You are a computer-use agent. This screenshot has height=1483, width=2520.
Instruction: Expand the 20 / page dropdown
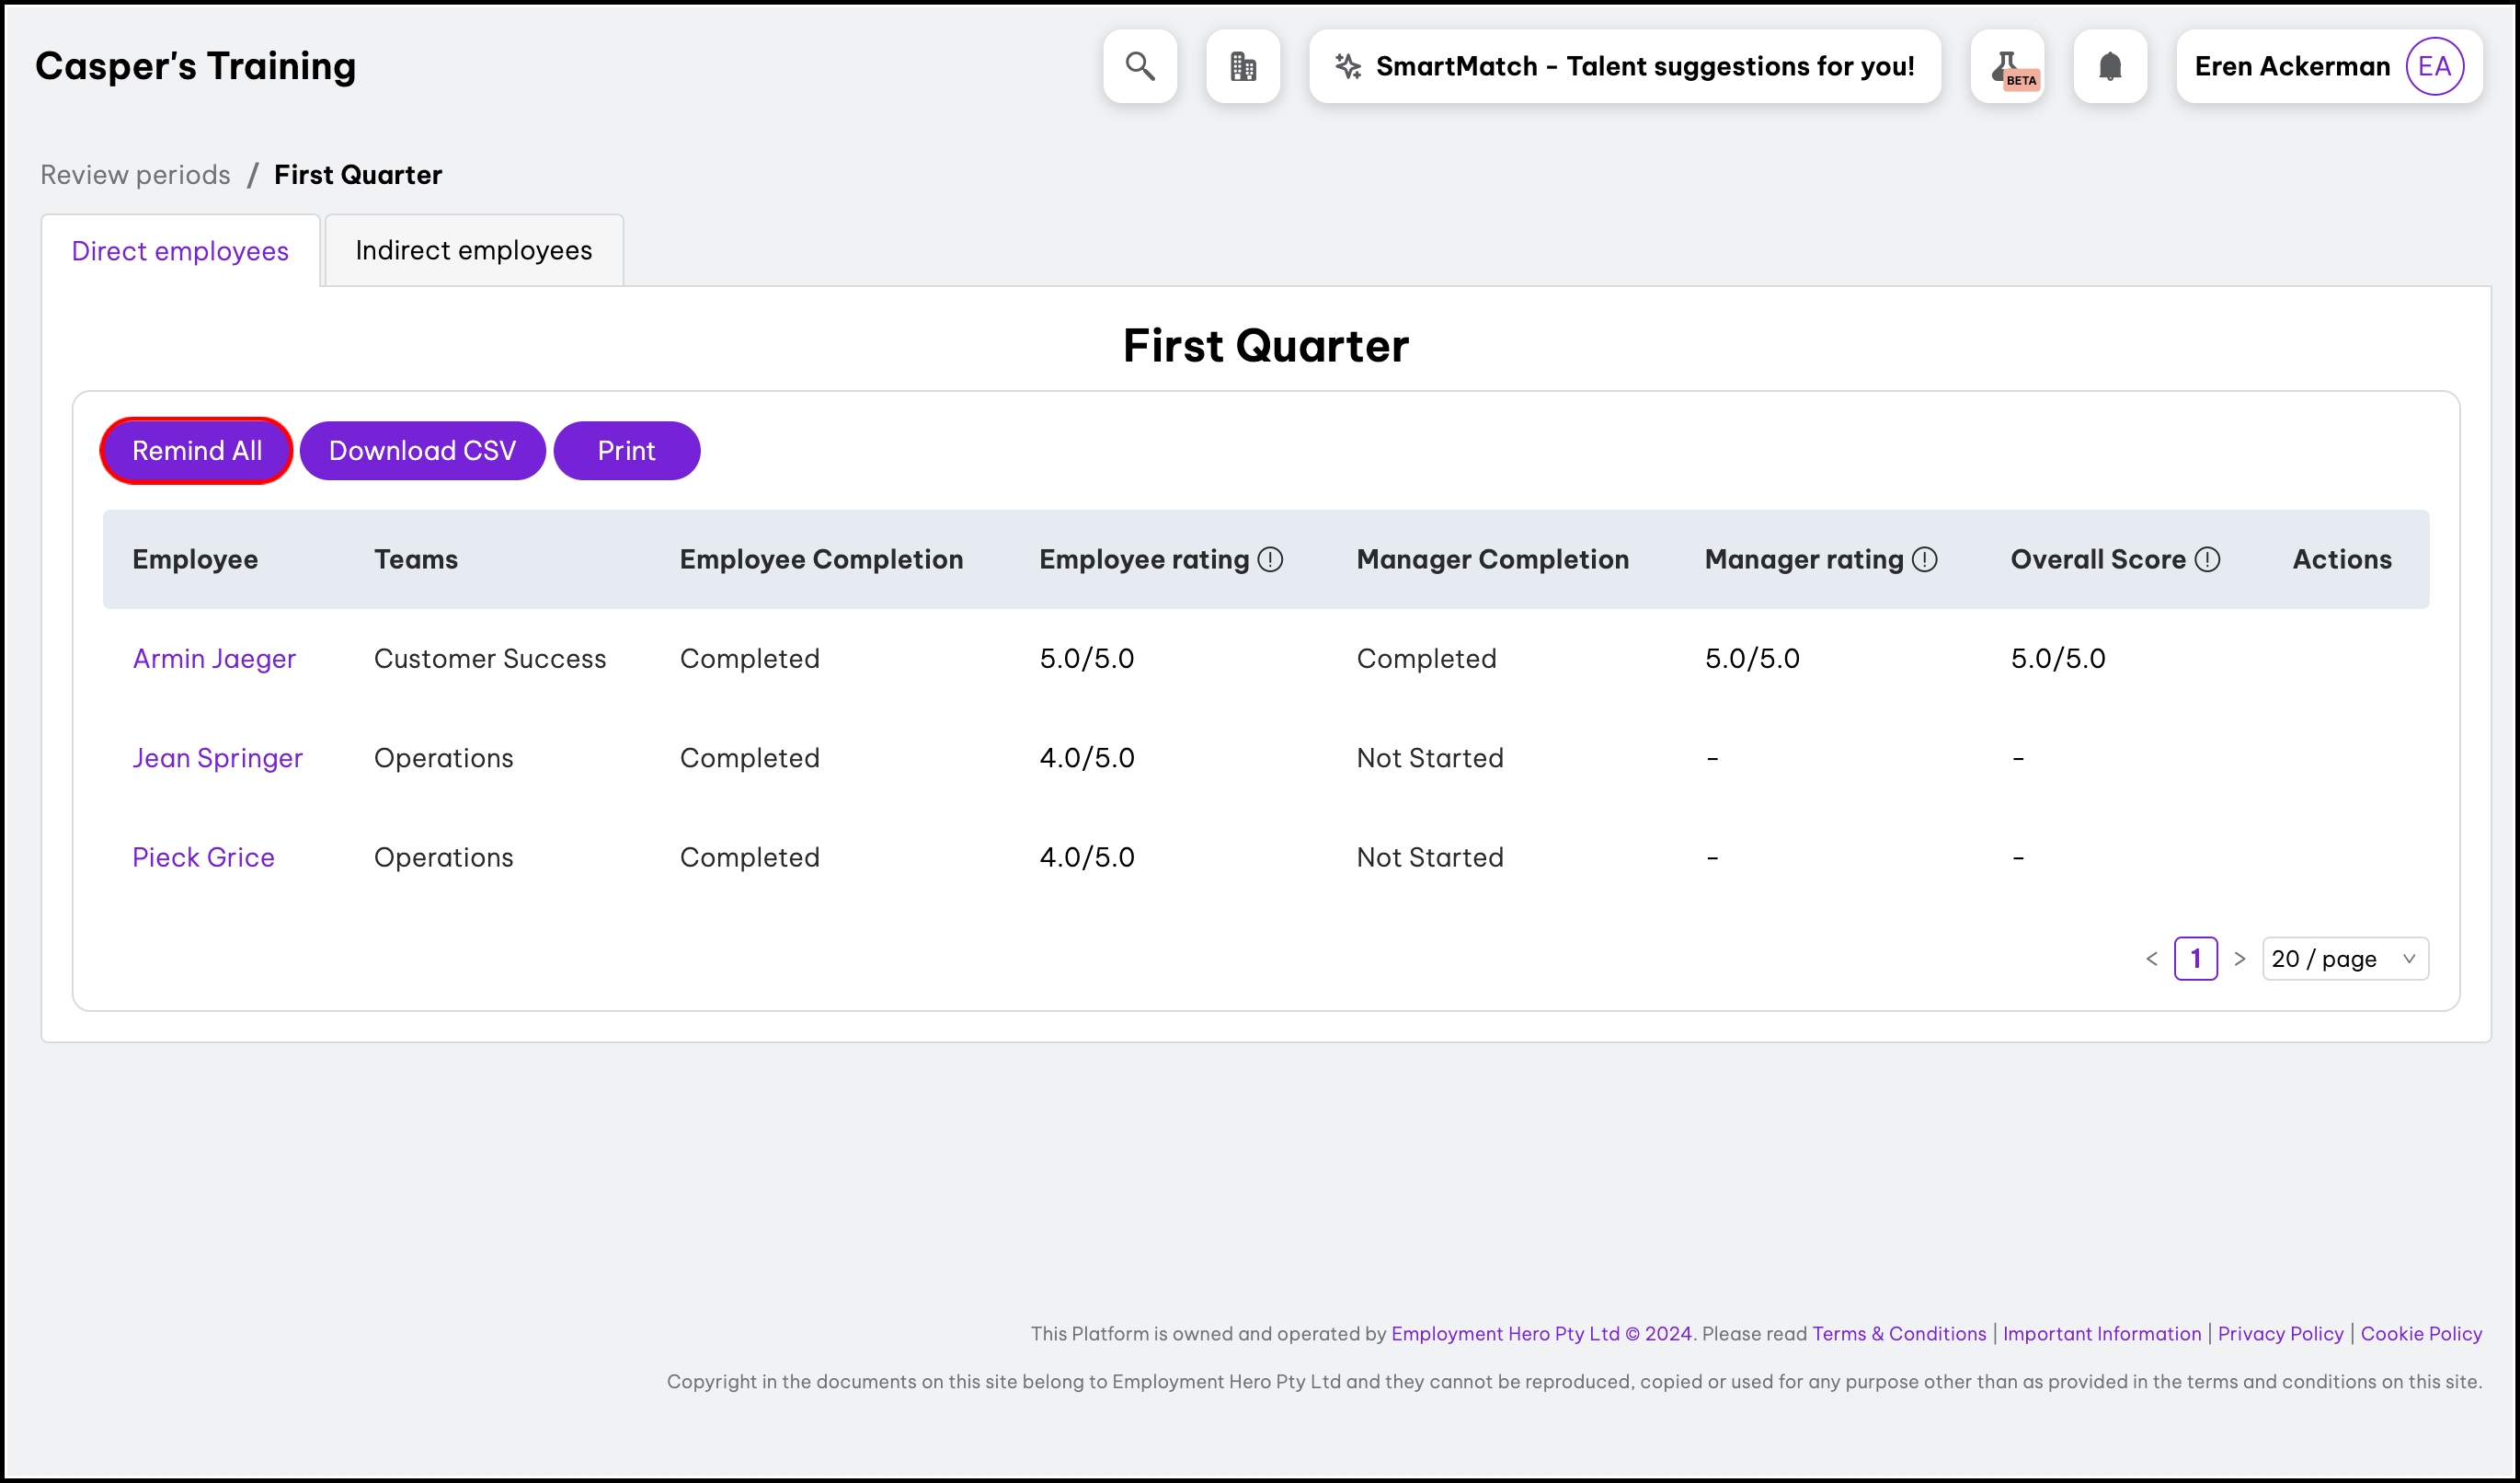pyautogui.click(x=2344, y=959)
